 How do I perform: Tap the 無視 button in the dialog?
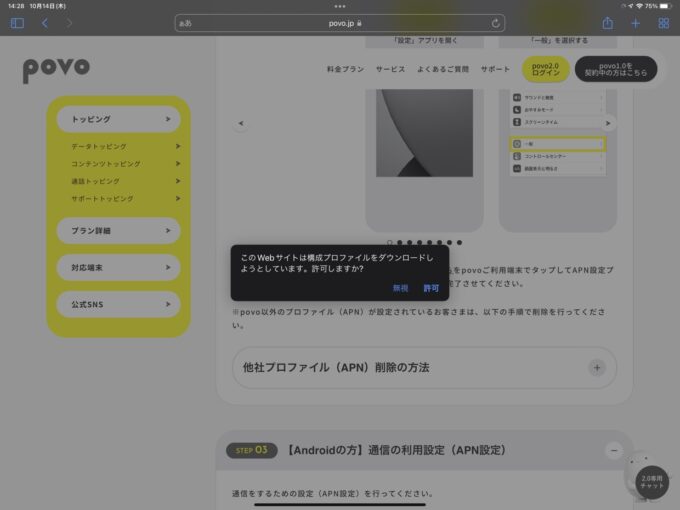(400, 288)
